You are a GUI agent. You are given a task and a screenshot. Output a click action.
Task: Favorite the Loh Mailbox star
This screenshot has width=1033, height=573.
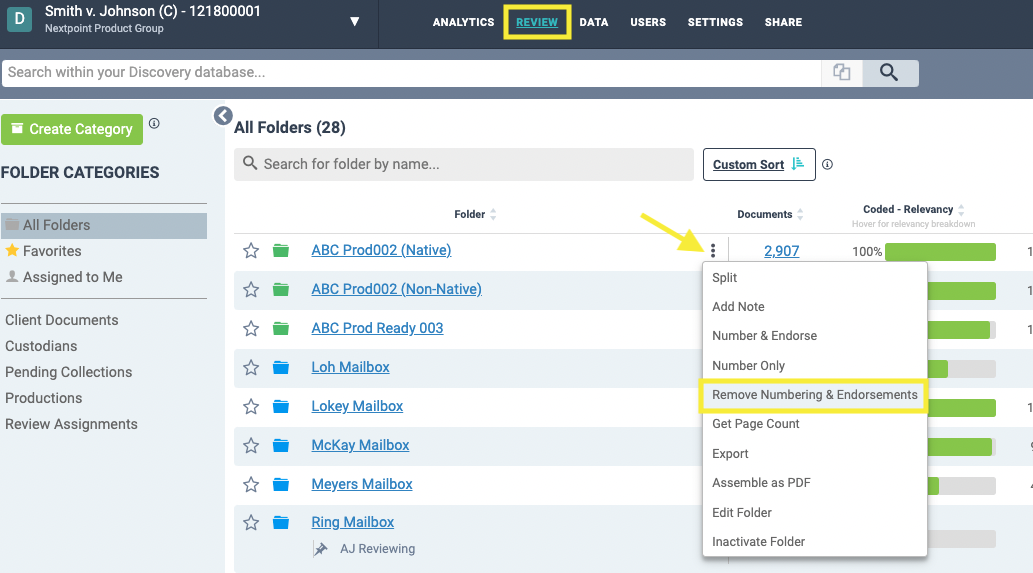[x=251, y=368]
